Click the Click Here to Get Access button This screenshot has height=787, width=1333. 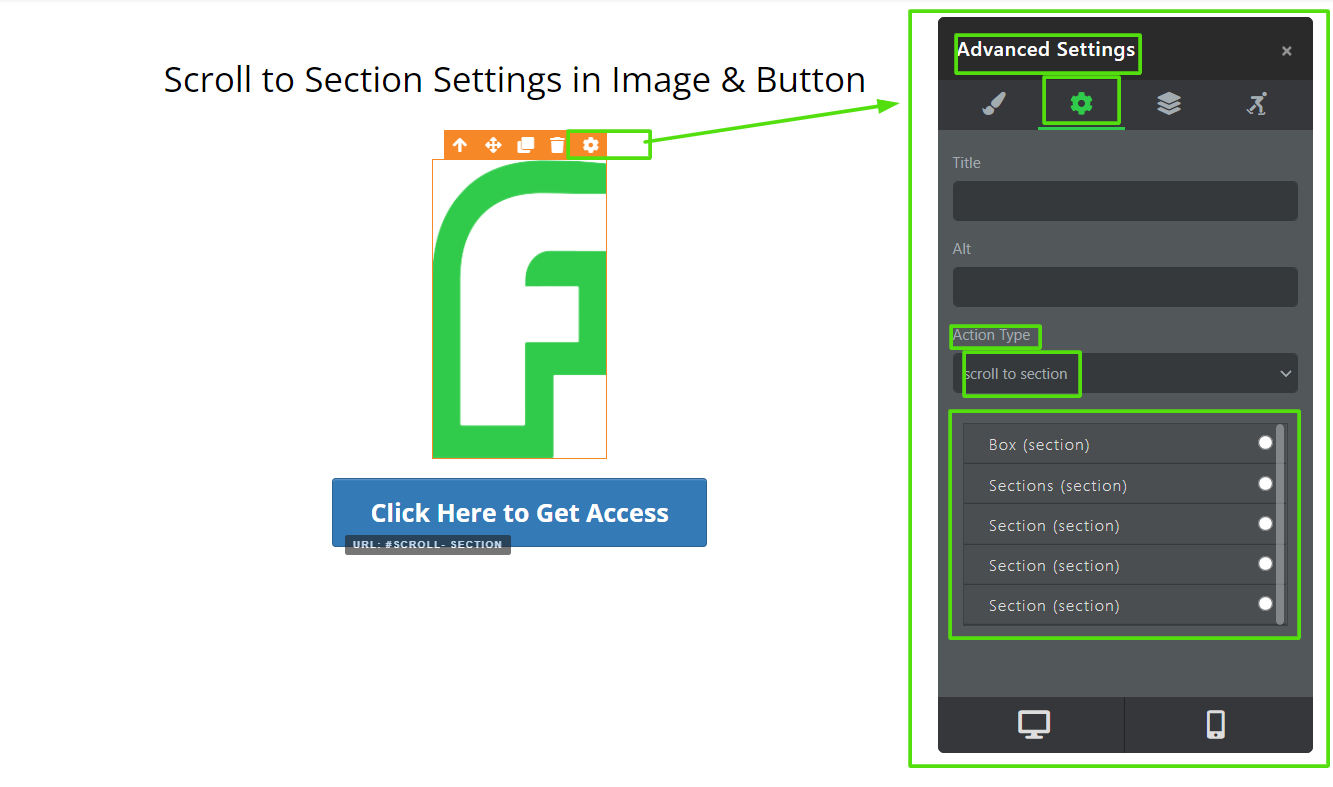tap(519, 512)
